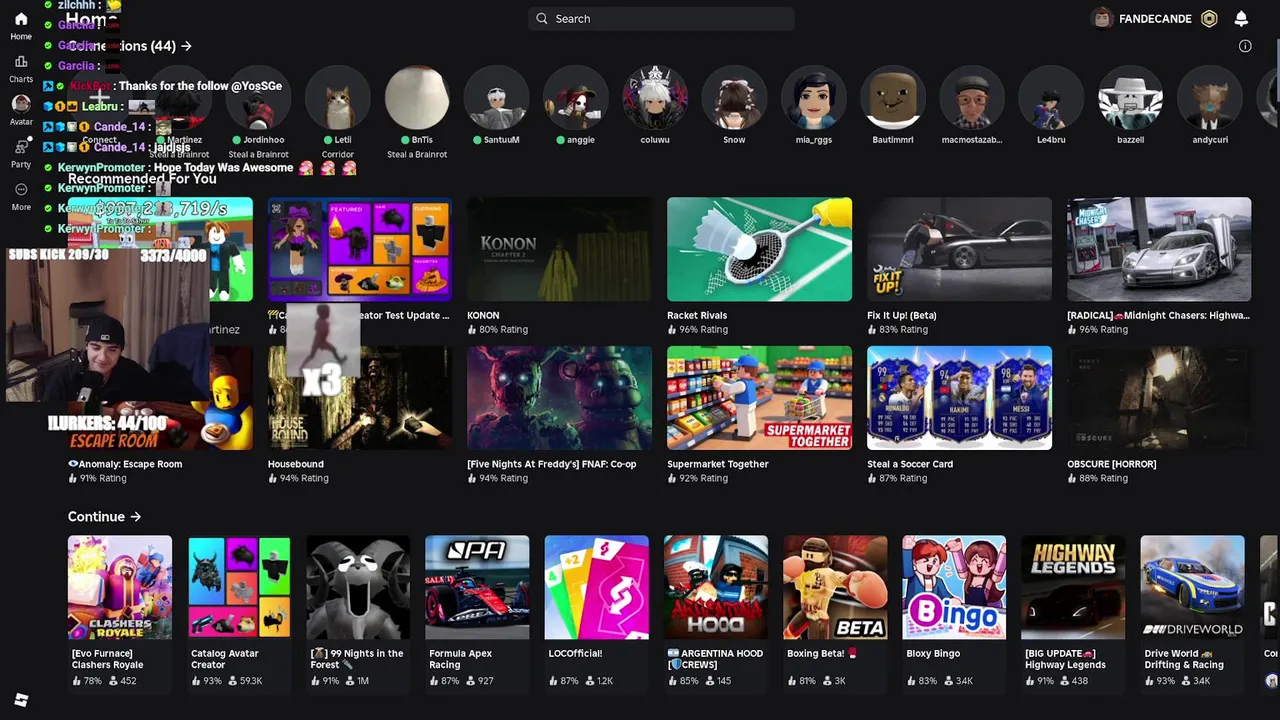This screenshot has width=1280, height=720.
Task: Open Snow connection avatar
Action: coord(734,100)
